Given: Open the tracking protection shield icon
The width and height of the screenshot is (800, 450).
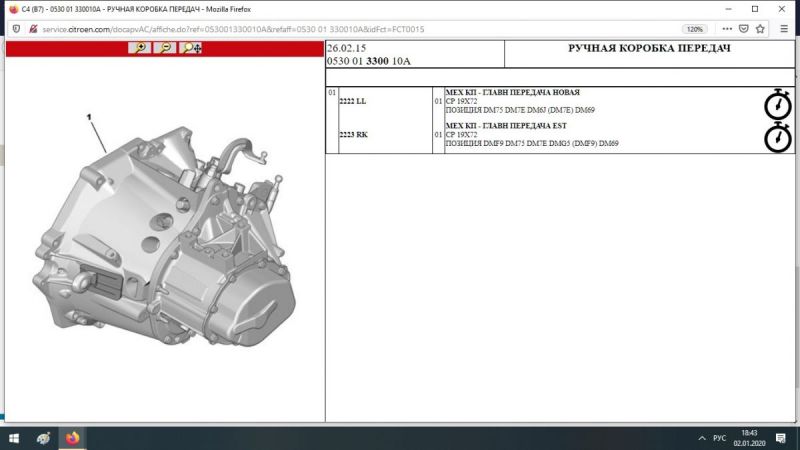Looking at the screenshot, I should [x=16, y=29].
